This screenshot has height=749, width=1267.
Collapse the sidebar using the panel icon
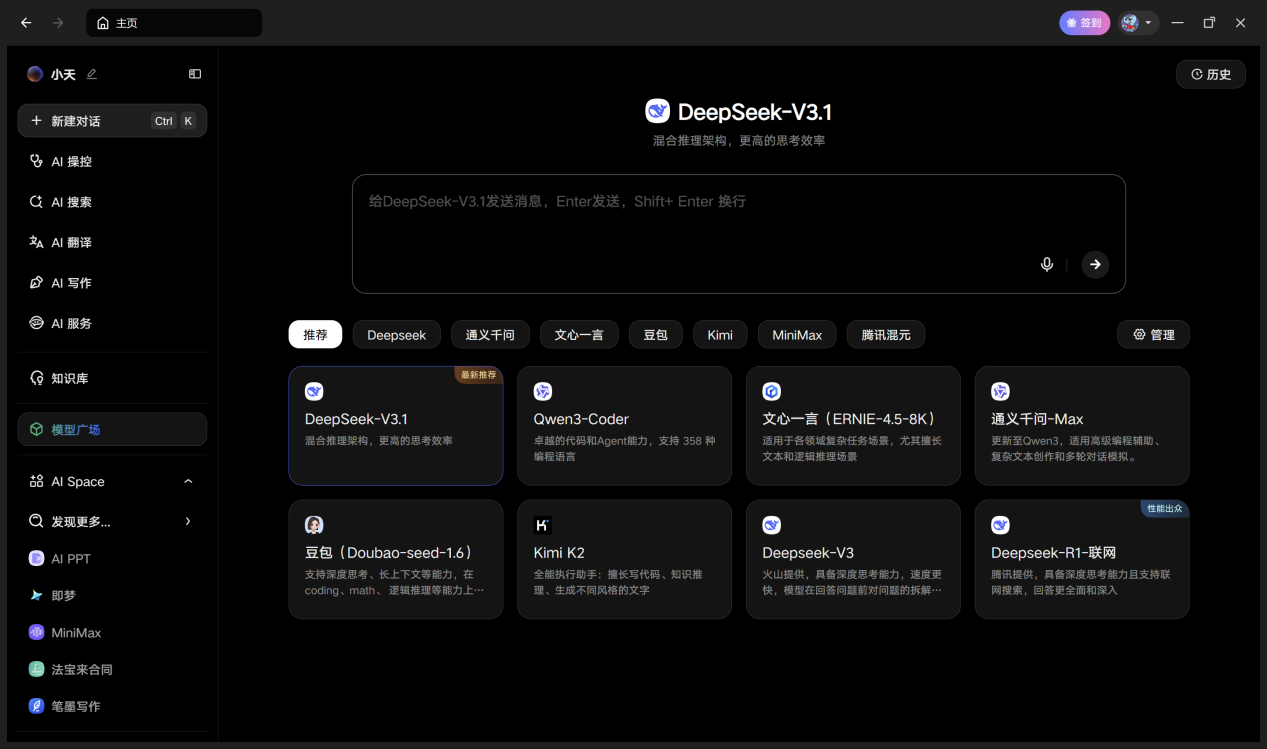tap(195, 74)
